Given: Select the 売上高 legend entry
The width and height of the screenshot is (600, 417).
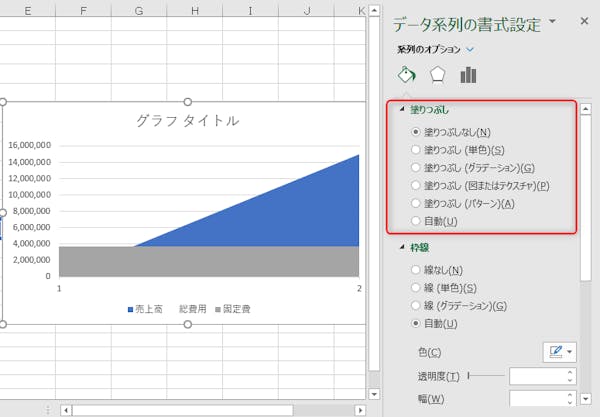Looking at the screenshot, I should tap(147, 310).
